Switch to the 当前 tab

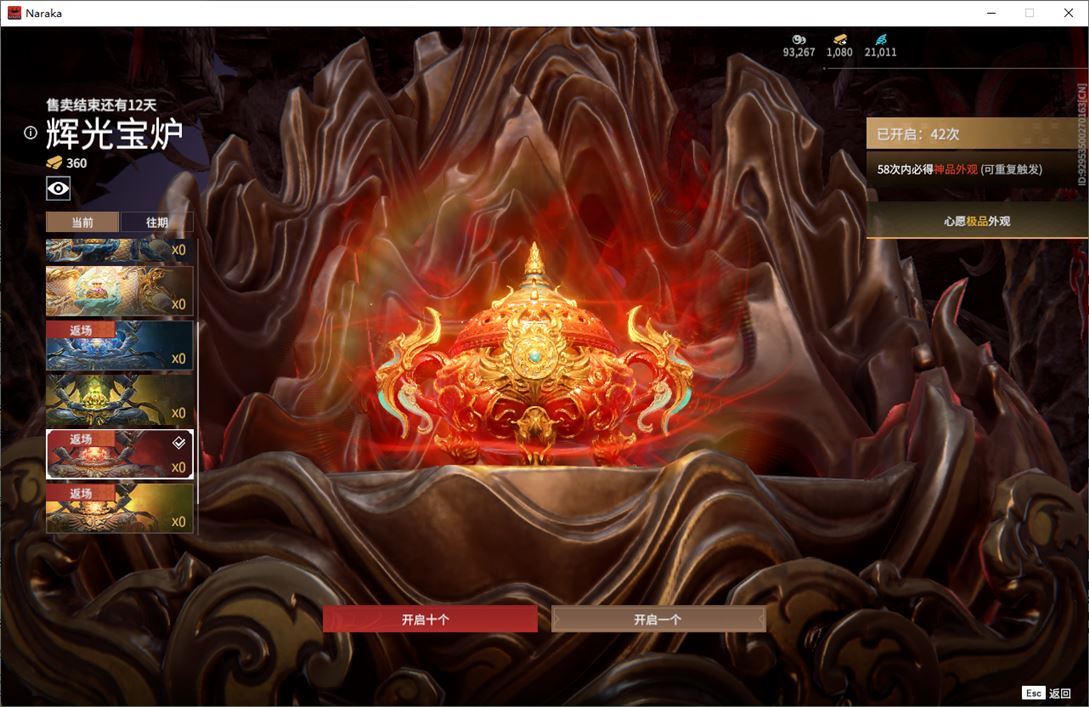click(x=83, y=222)
